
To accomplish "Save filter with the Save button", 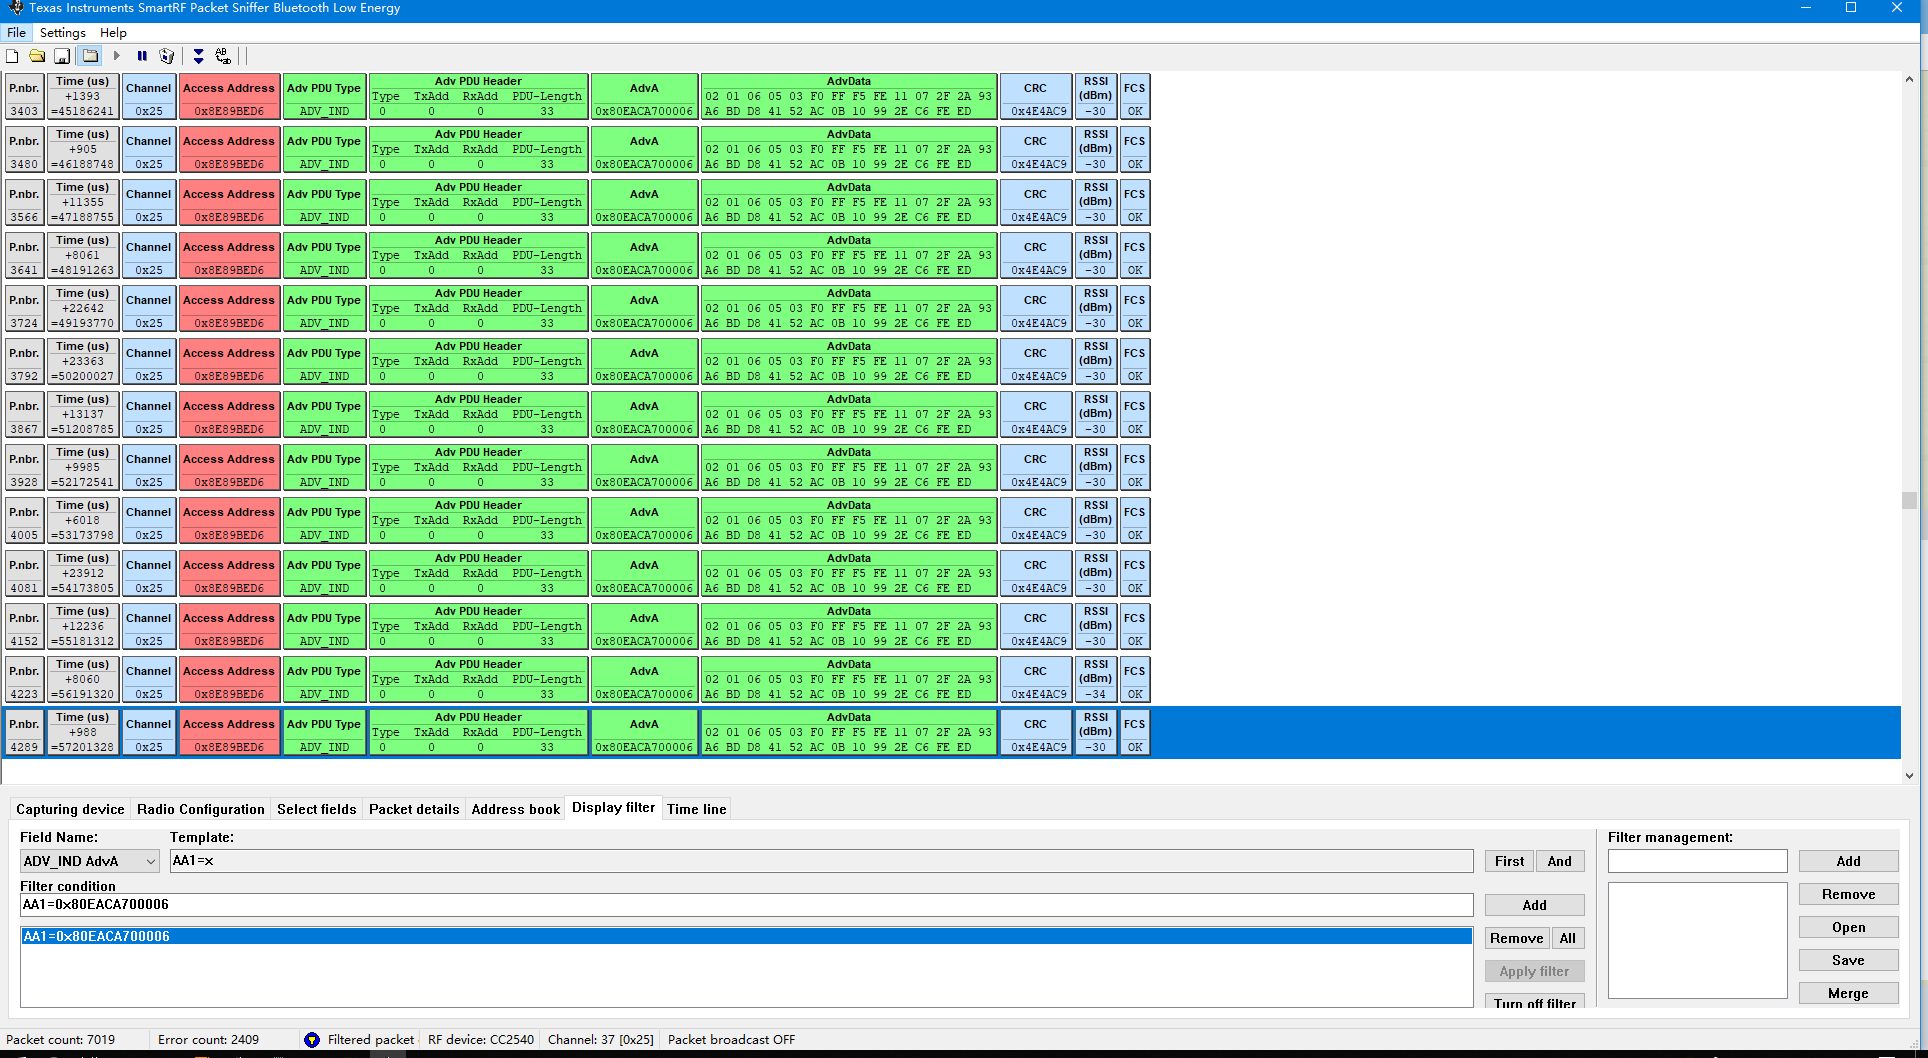I will [x=1847, y=959].
